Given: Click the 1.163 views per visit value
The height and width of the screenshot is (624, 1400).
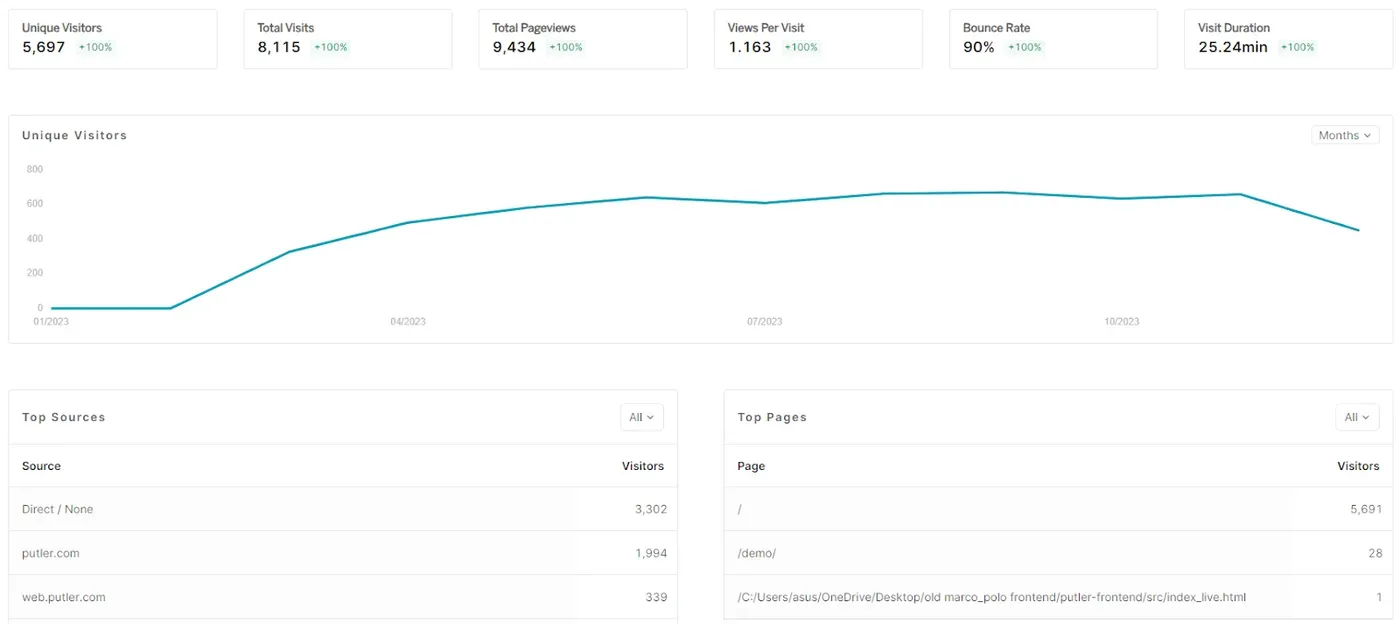Looking at the screenshot, I should click(x=750, y=47).
